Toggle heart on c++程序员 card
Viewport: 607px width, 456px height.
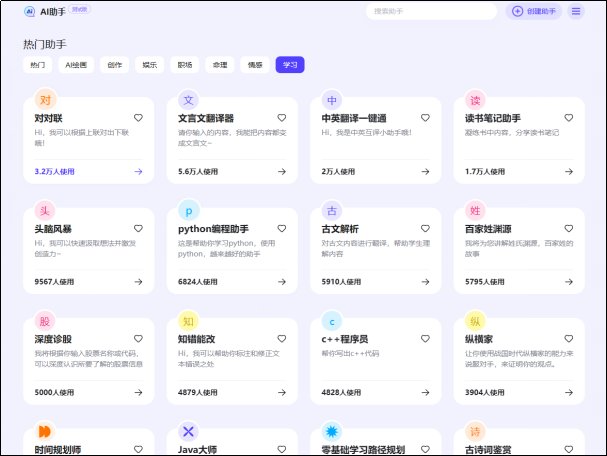point(425,339)
